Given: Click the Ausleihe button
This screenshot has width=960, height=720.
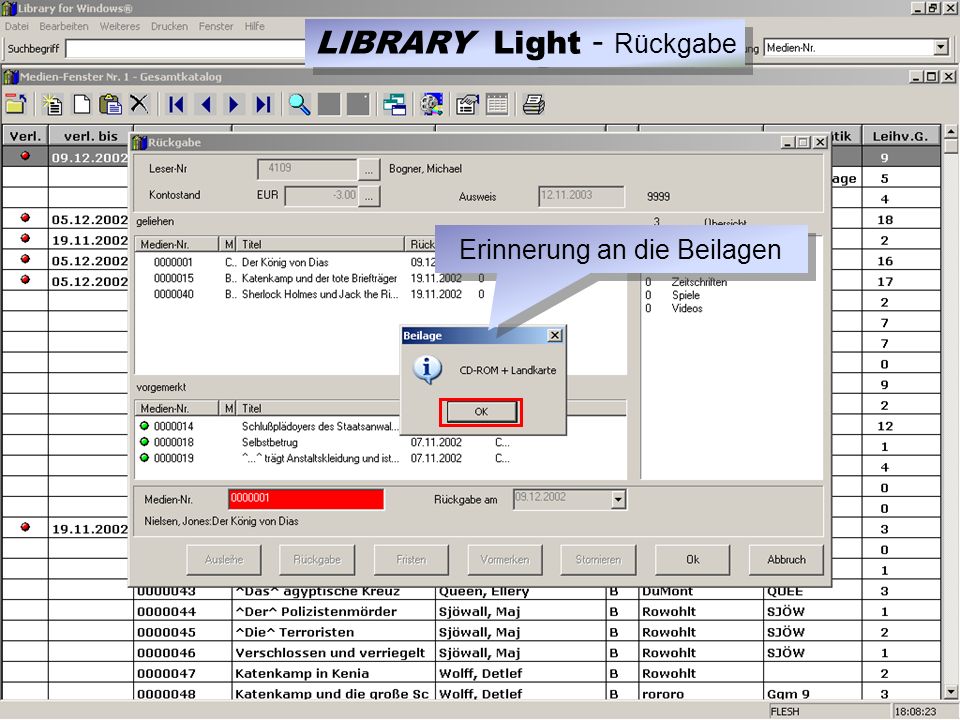Looking at the screenshot, I should 224,560.
